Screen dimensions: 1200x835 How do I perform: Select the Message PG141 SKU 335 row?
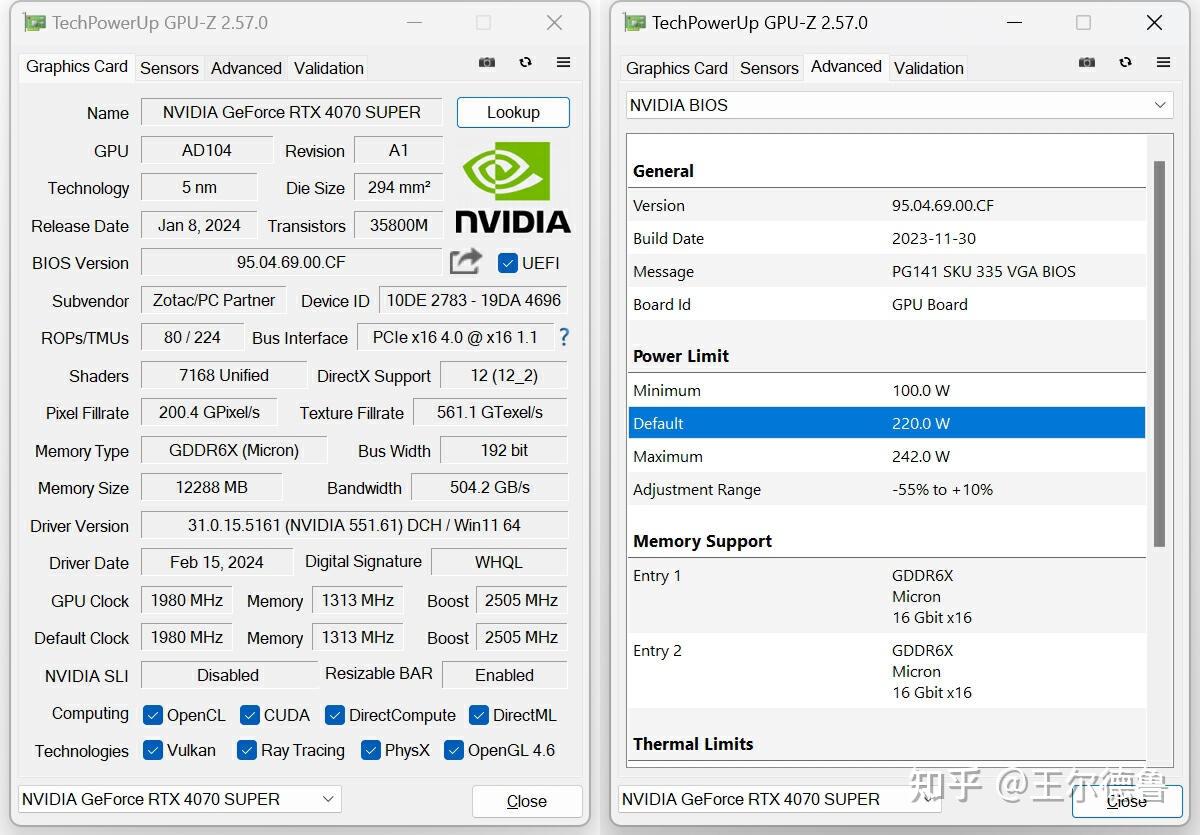(x=887, y=271)
